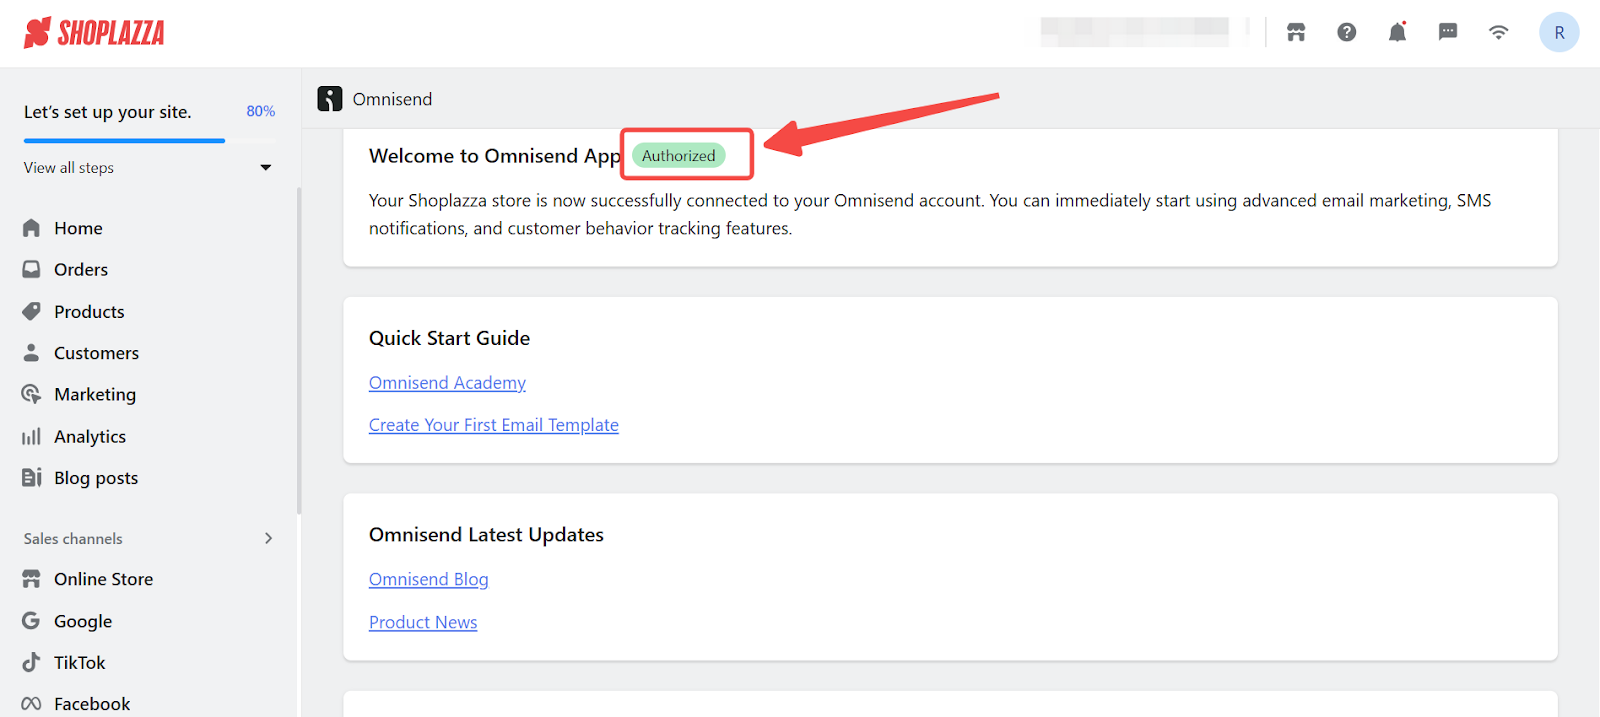
Task: Click the TikTok note icon
Action: coord(32,662)
